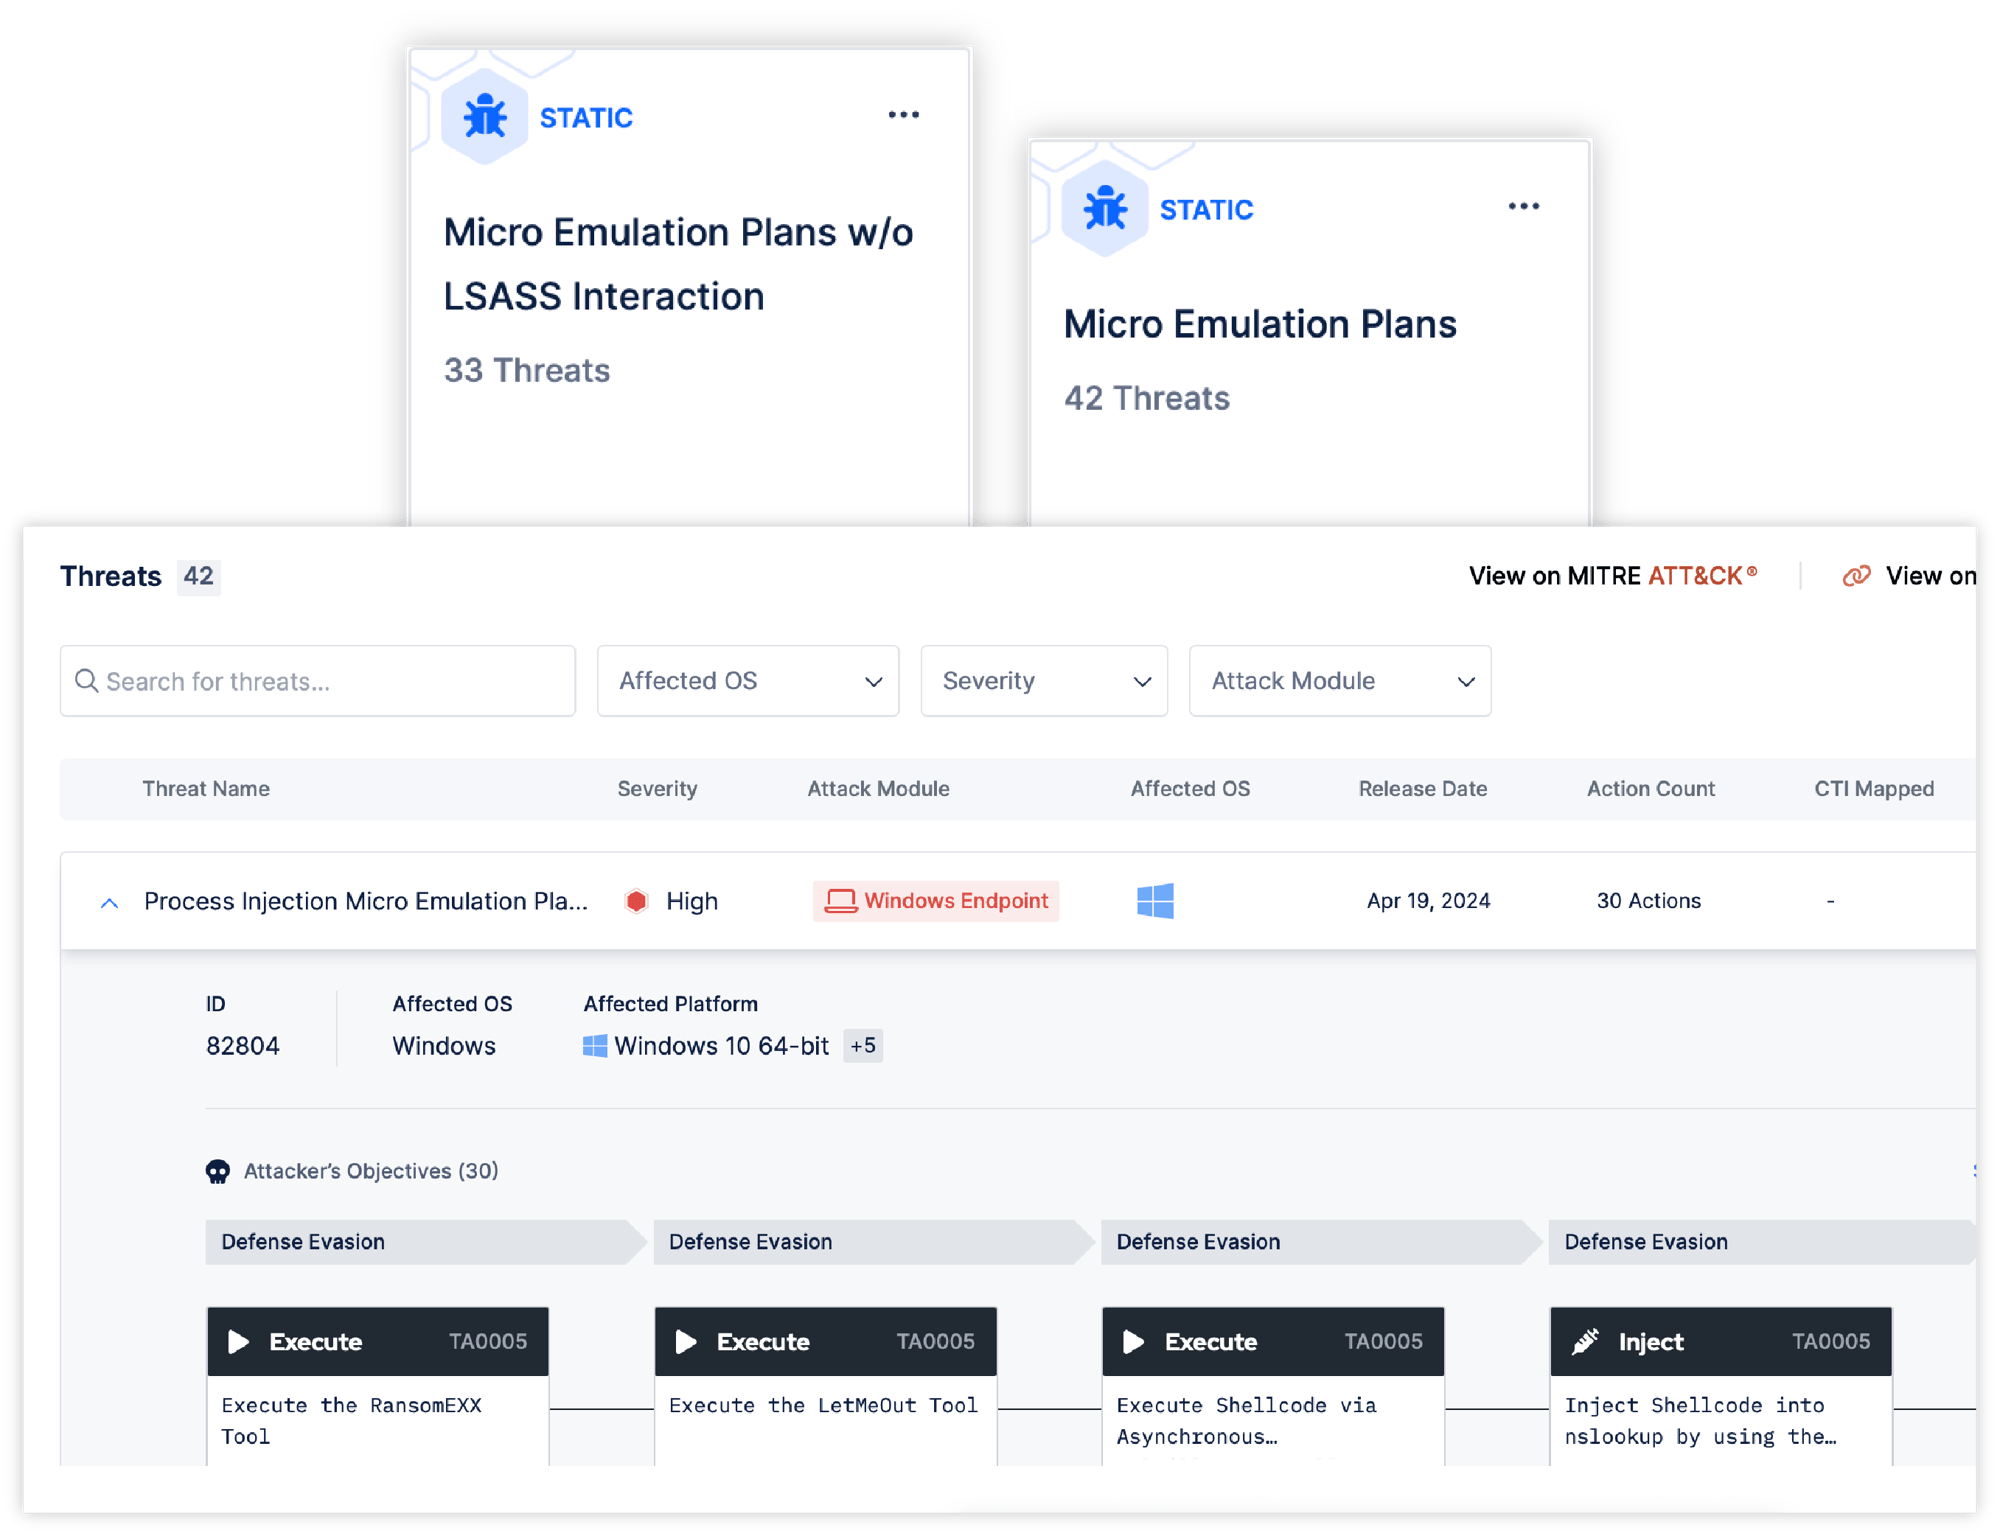Collapse the Process Injection threat row chevron
This screenshot has height=1536, width=2000.
(x=109, y=902)
